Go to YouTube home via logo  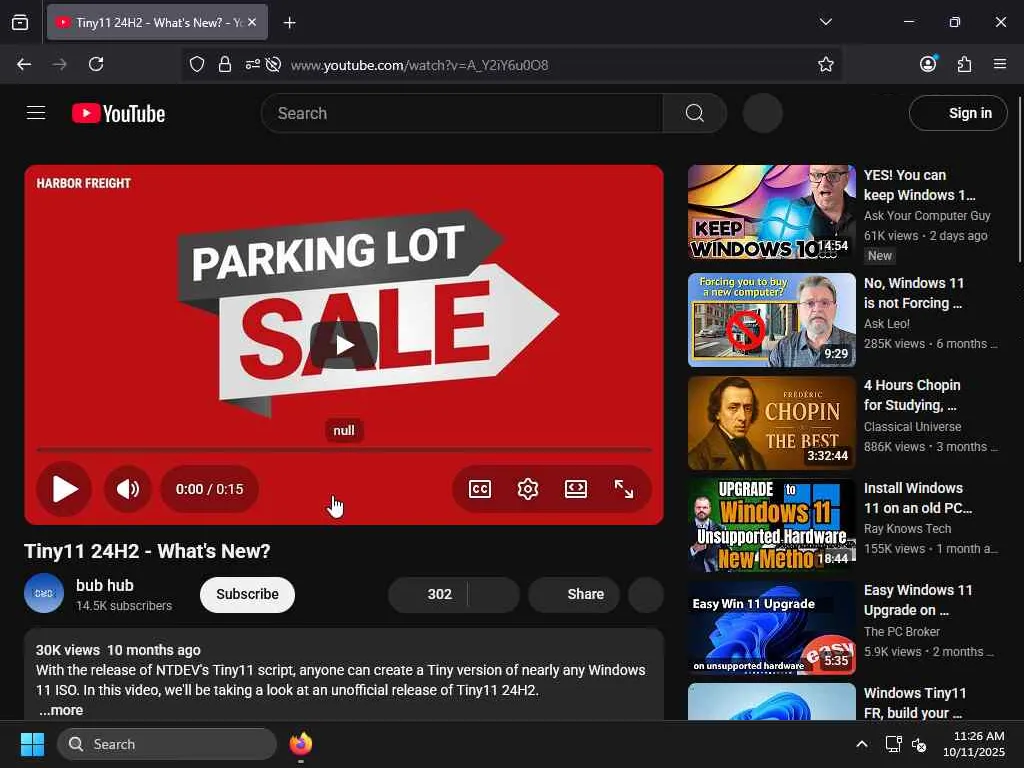click(x=118, y=114)
